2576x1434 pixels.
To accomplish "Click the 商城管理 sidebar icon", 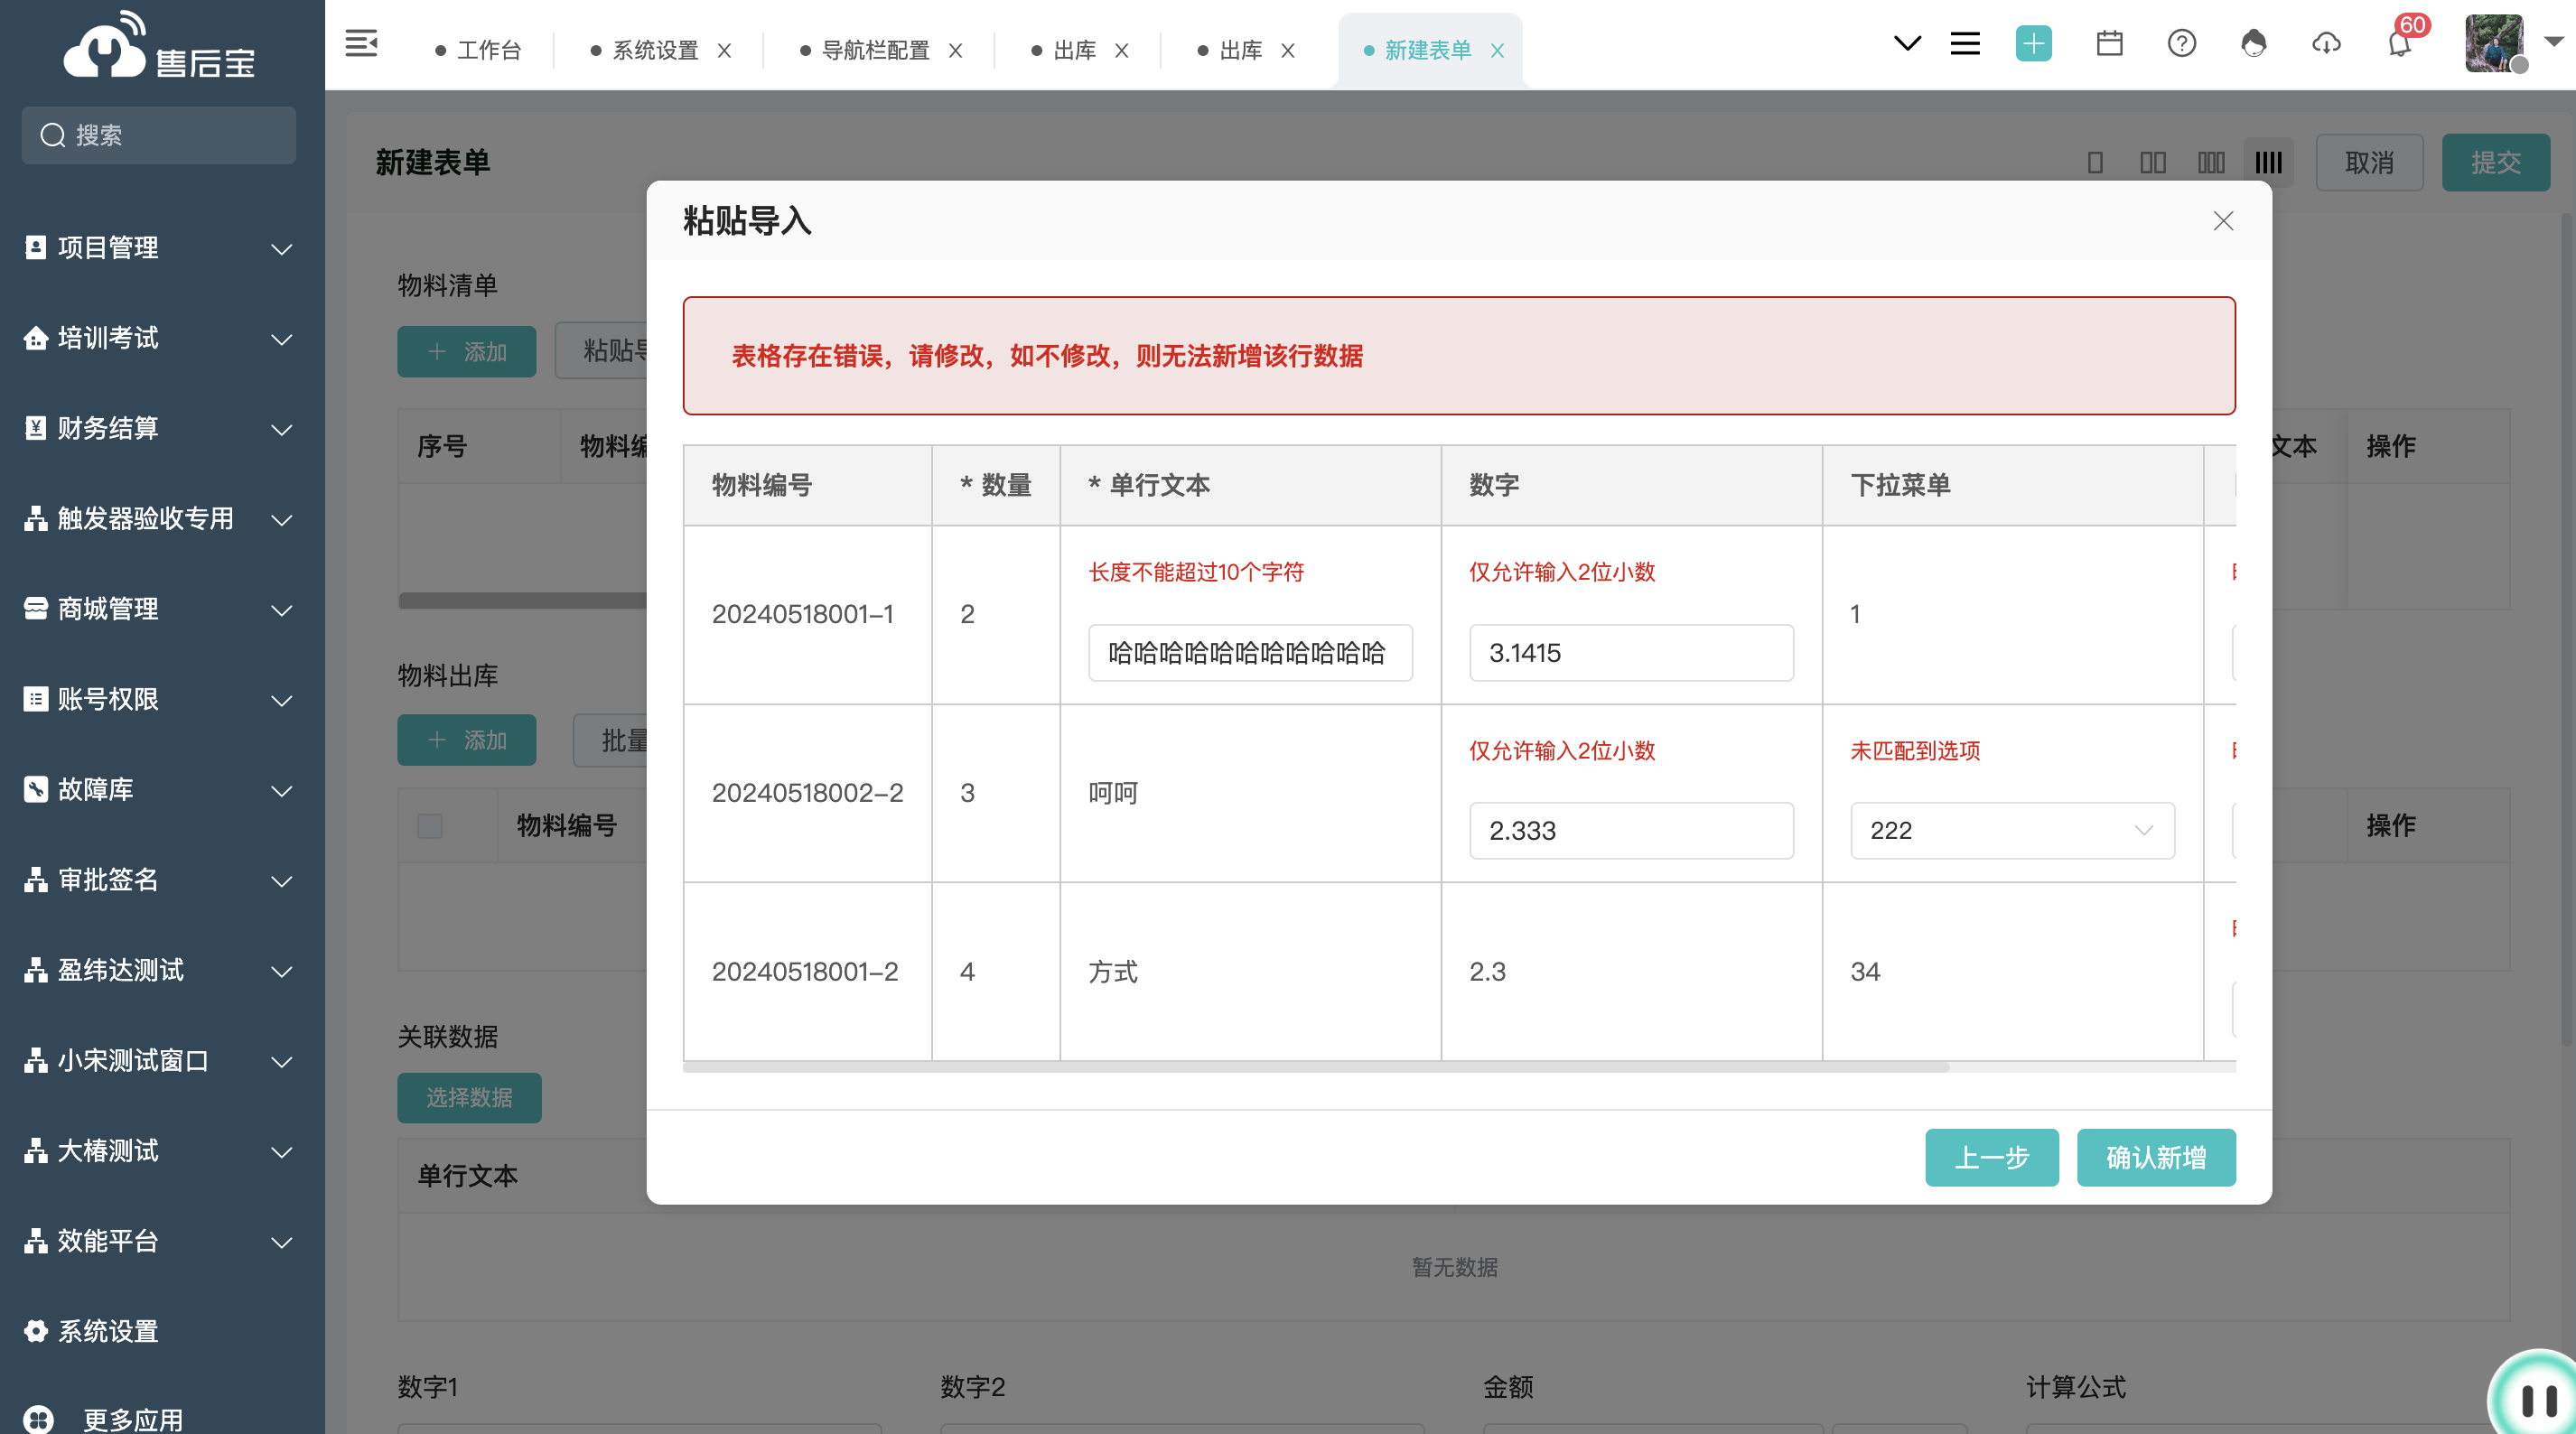I will pos(35,609).
